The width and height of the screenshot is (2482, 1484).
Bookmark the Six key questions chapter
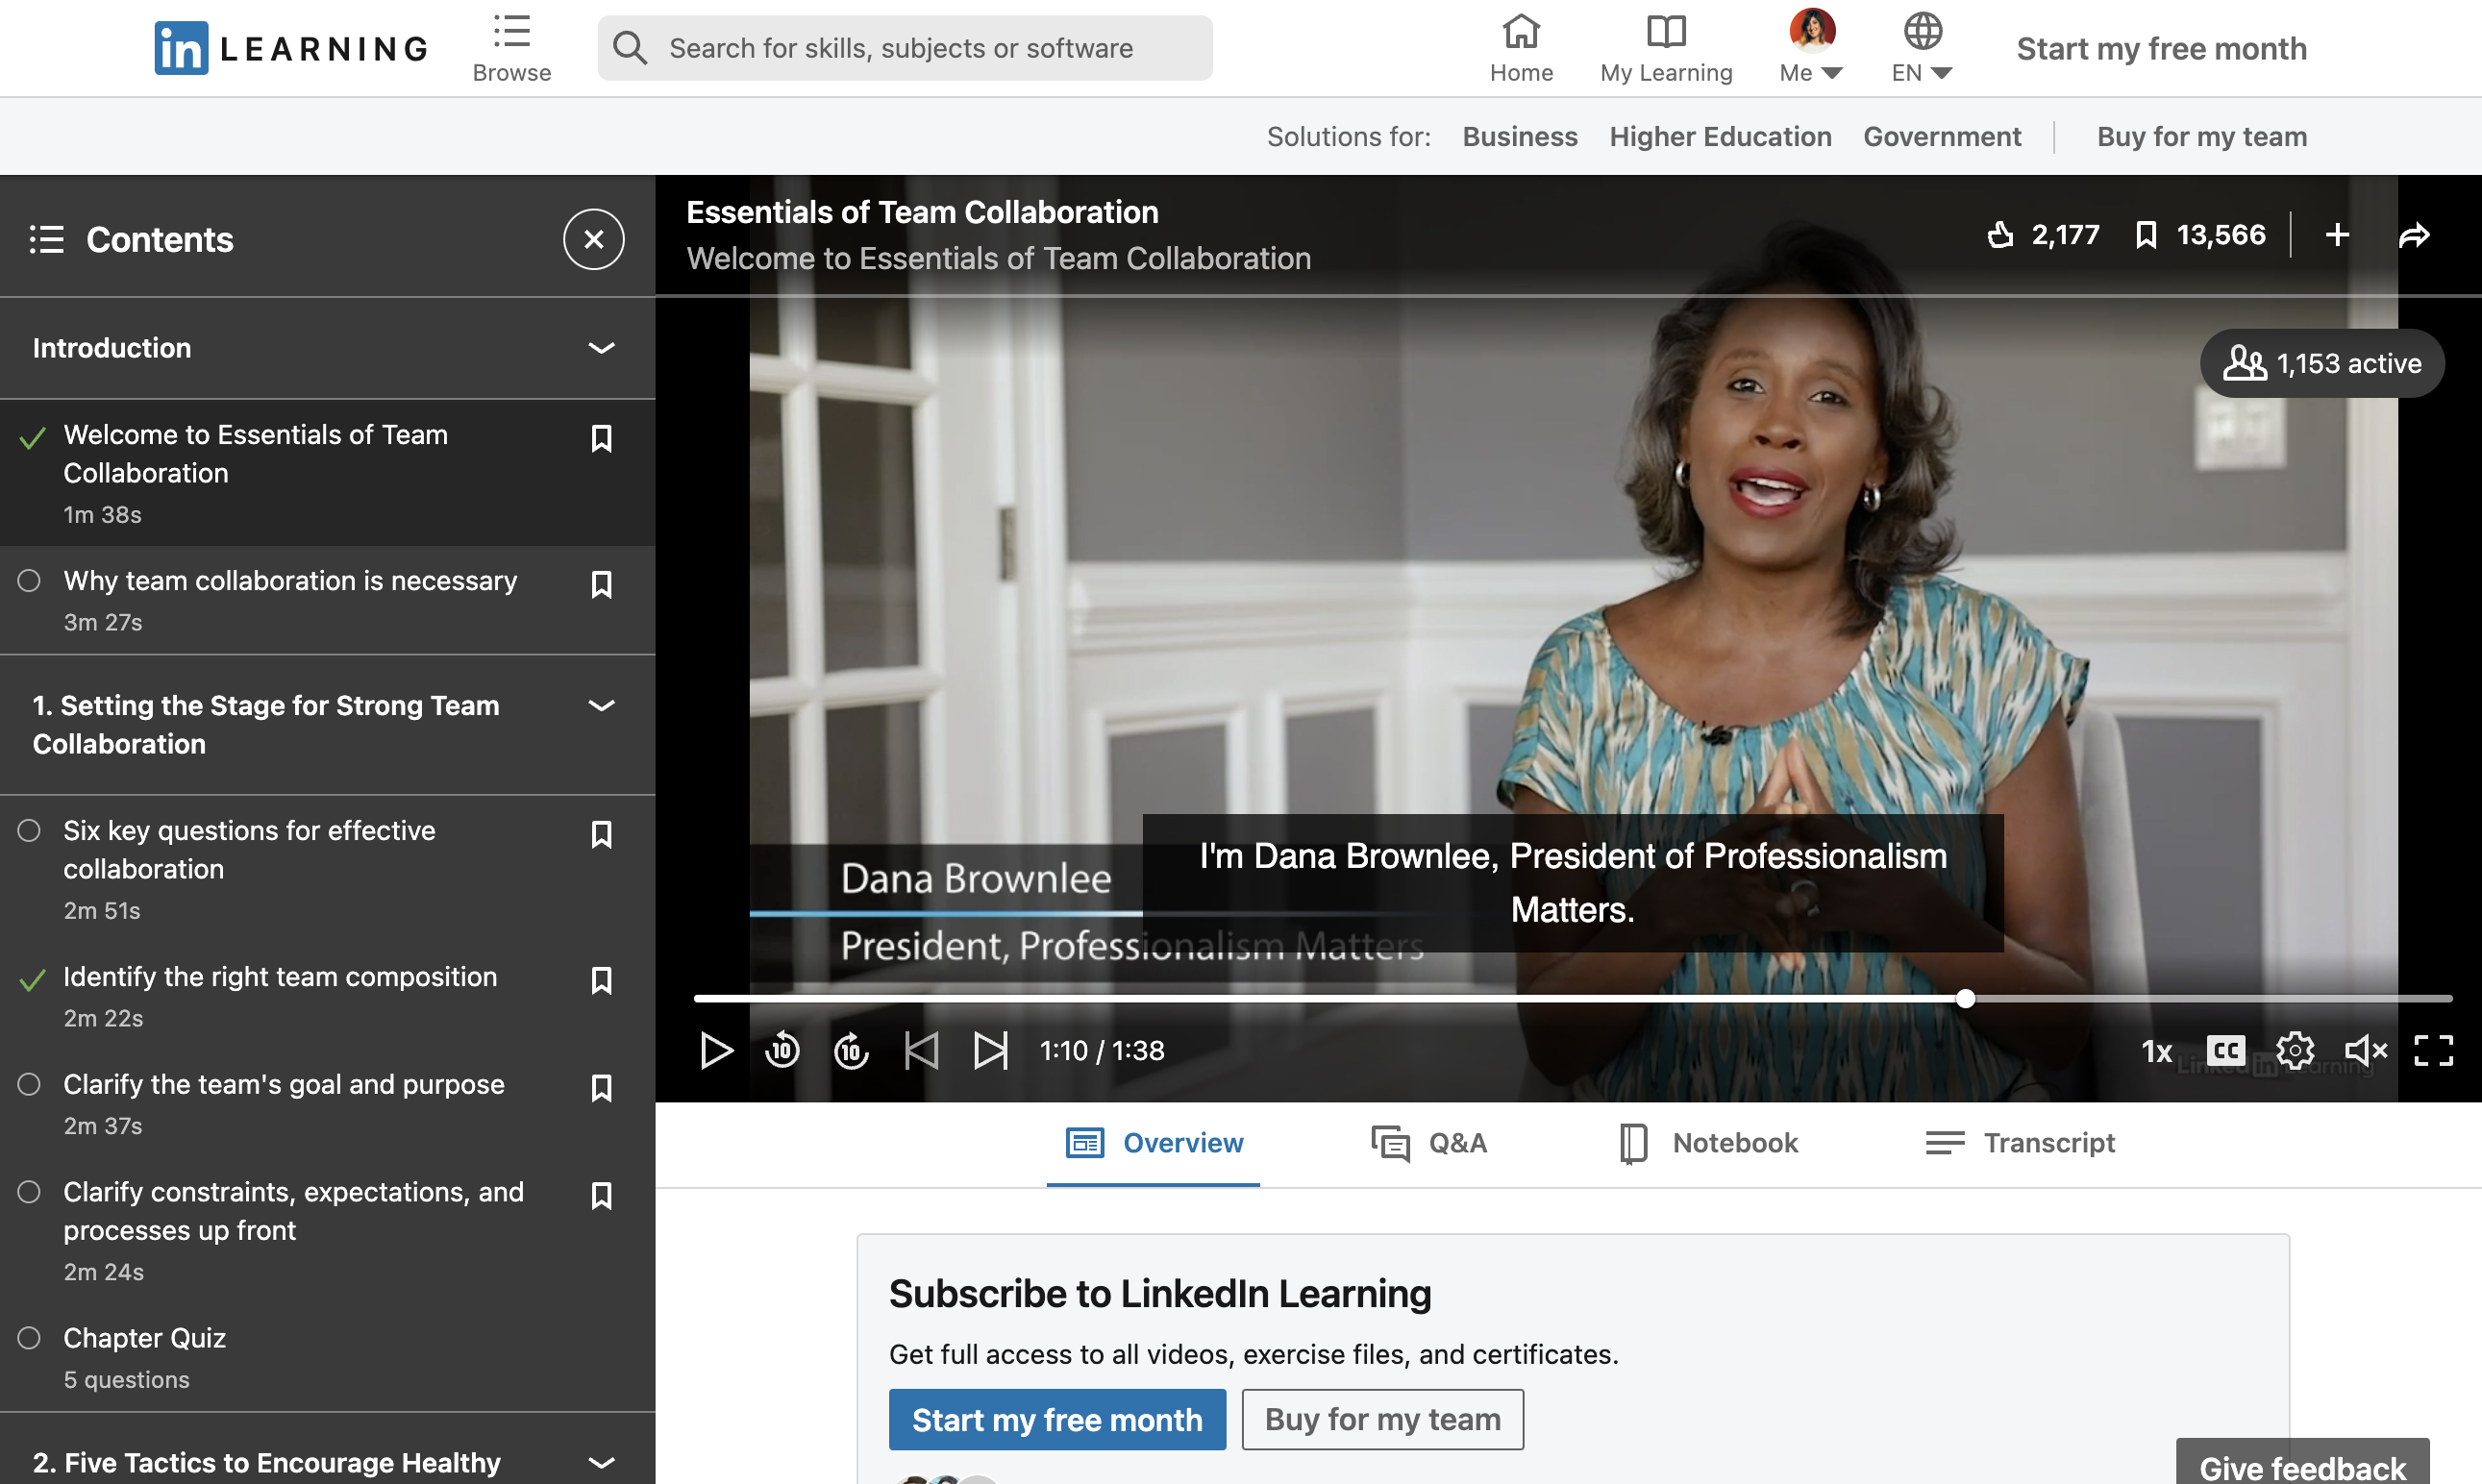coord(602,833)
